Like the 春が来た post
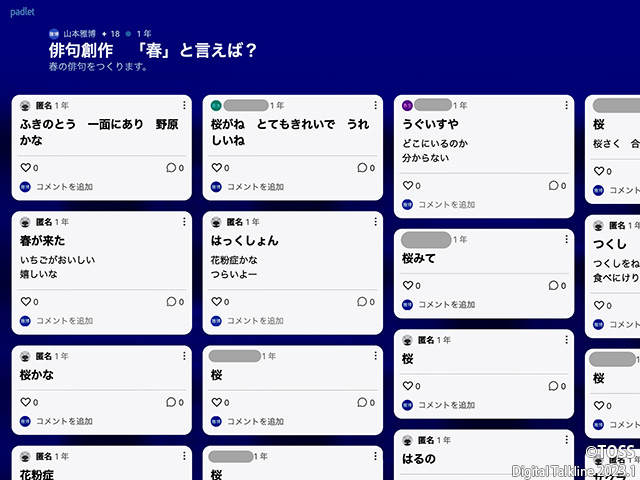This screenshot has height=480, width=640. coord(25,302)
